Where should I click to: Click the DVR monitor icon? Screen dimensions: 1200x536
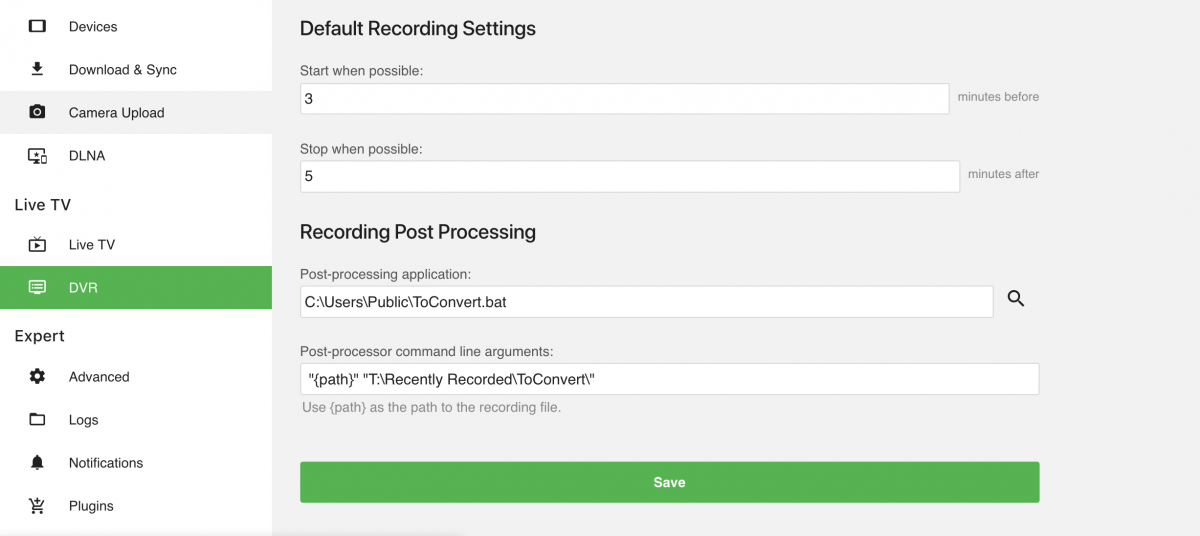tap(37, 287)
